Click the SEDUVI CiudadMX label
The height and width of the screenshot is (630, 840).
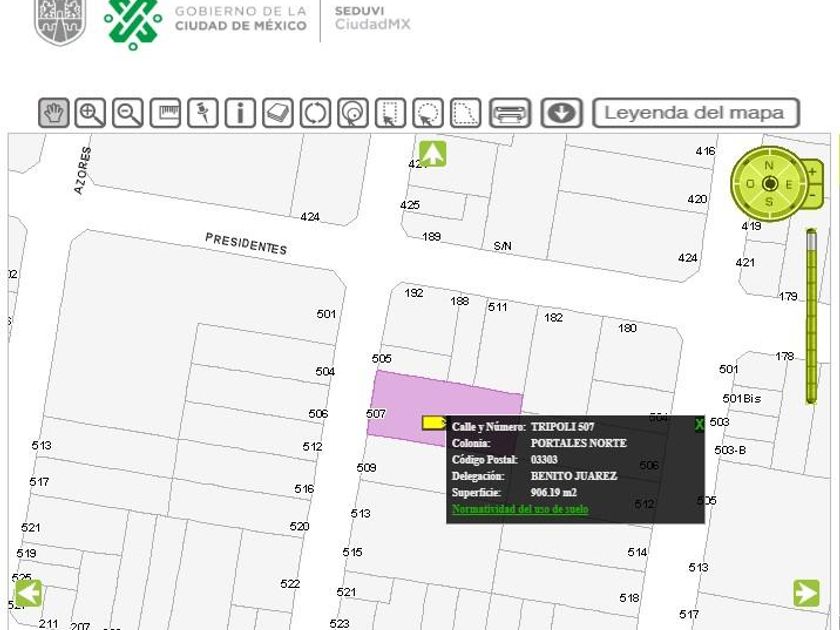pyautogui.click(x=372, y=18)
